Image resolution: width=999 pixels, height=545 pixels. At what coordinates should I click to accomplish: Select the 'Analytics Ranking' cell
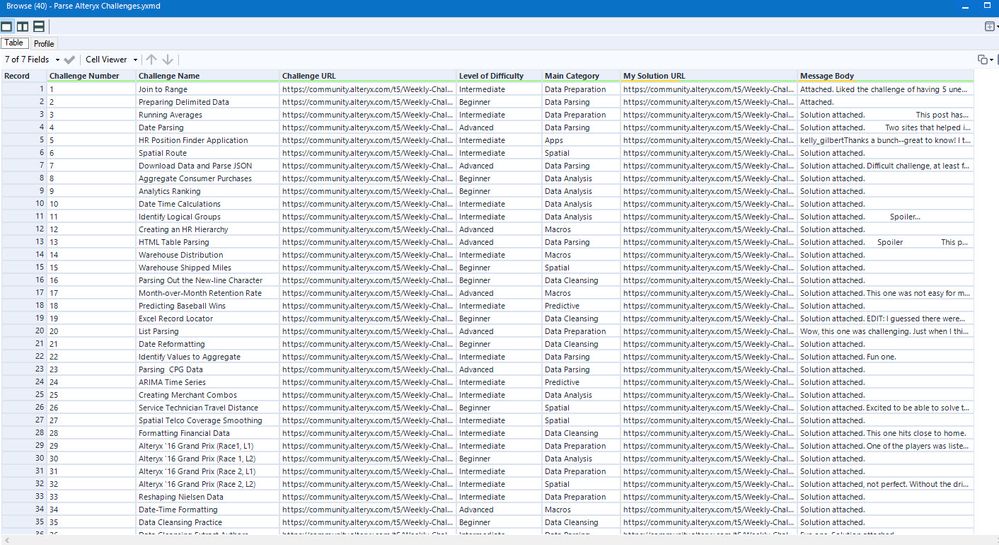tap(208, 191)
